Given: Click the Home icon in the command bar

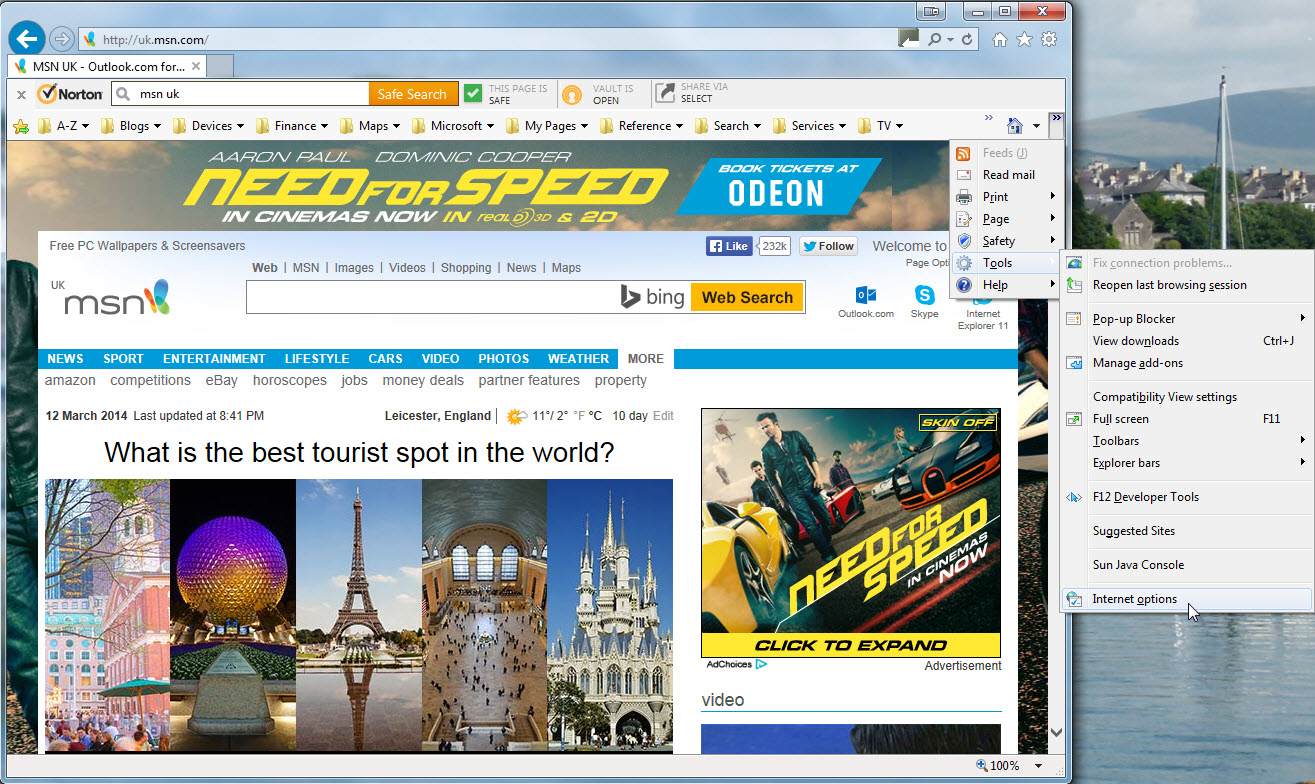Looking at the screenshot, I should (1015, 126).
